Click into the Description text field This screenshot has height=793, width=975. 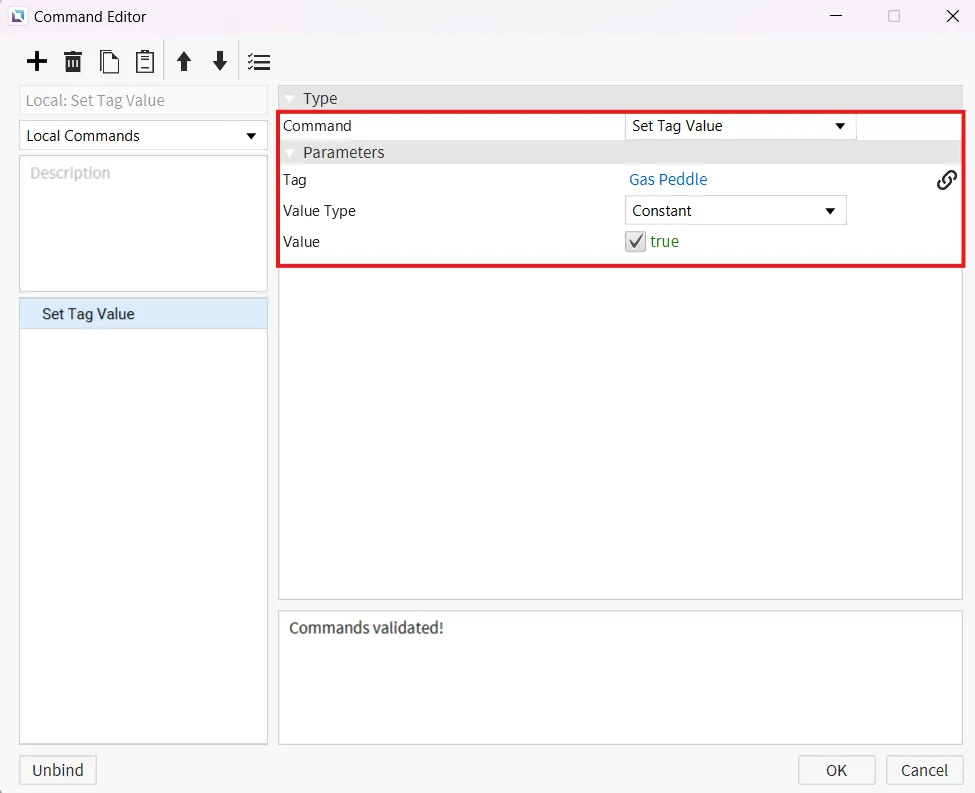pos(143,223)
